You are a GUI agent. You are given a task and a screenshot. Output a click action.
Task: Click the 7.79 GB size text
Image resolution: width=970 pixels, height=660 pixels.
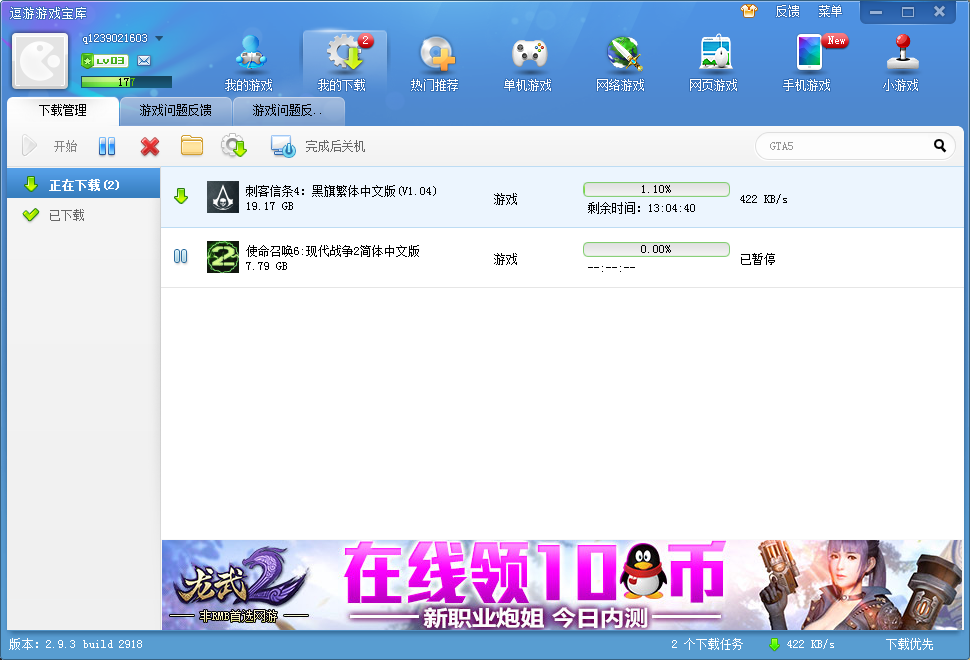tap(267, 266)
